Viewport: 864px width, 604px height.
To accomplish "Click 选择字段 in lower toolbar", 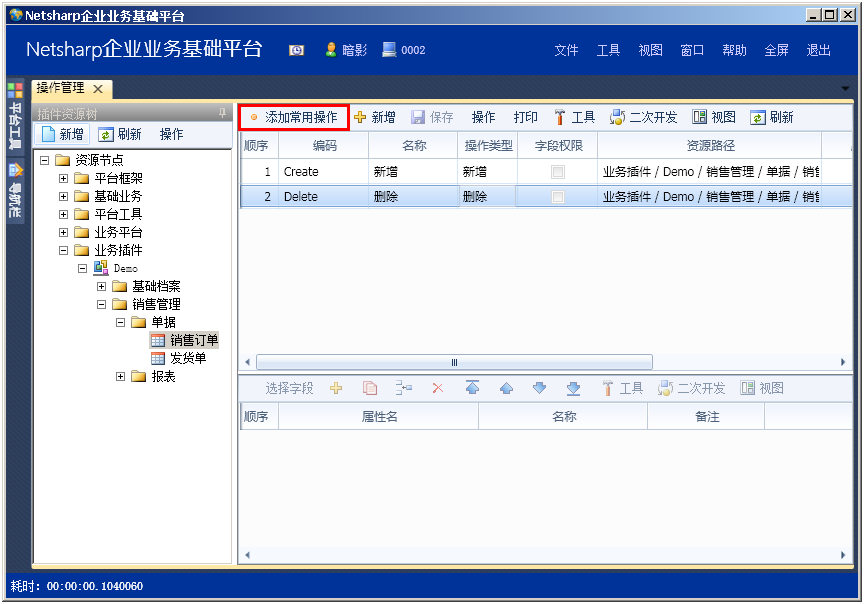I will (289, 389).
